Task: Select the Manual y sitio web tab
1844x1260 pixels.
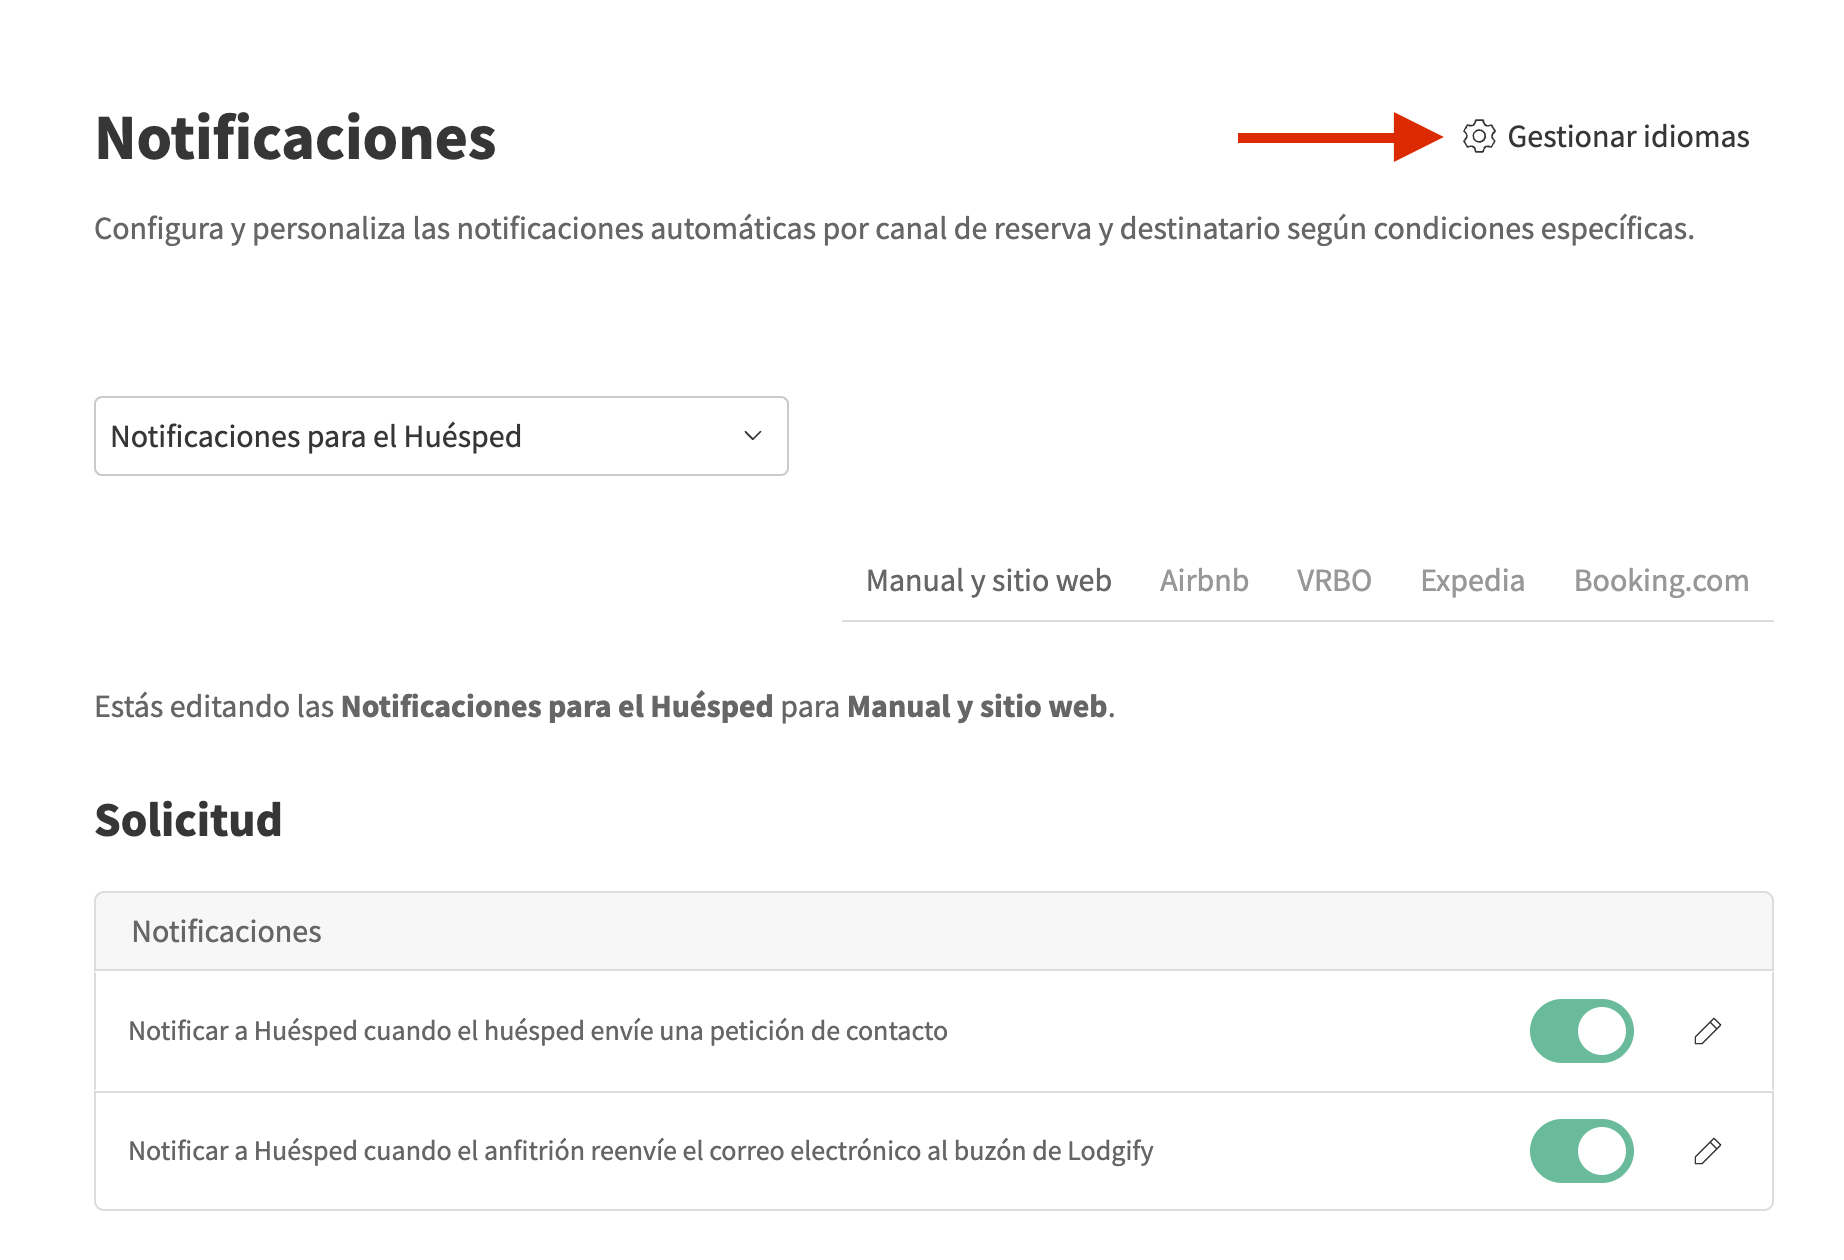Action: coord(988,581)
